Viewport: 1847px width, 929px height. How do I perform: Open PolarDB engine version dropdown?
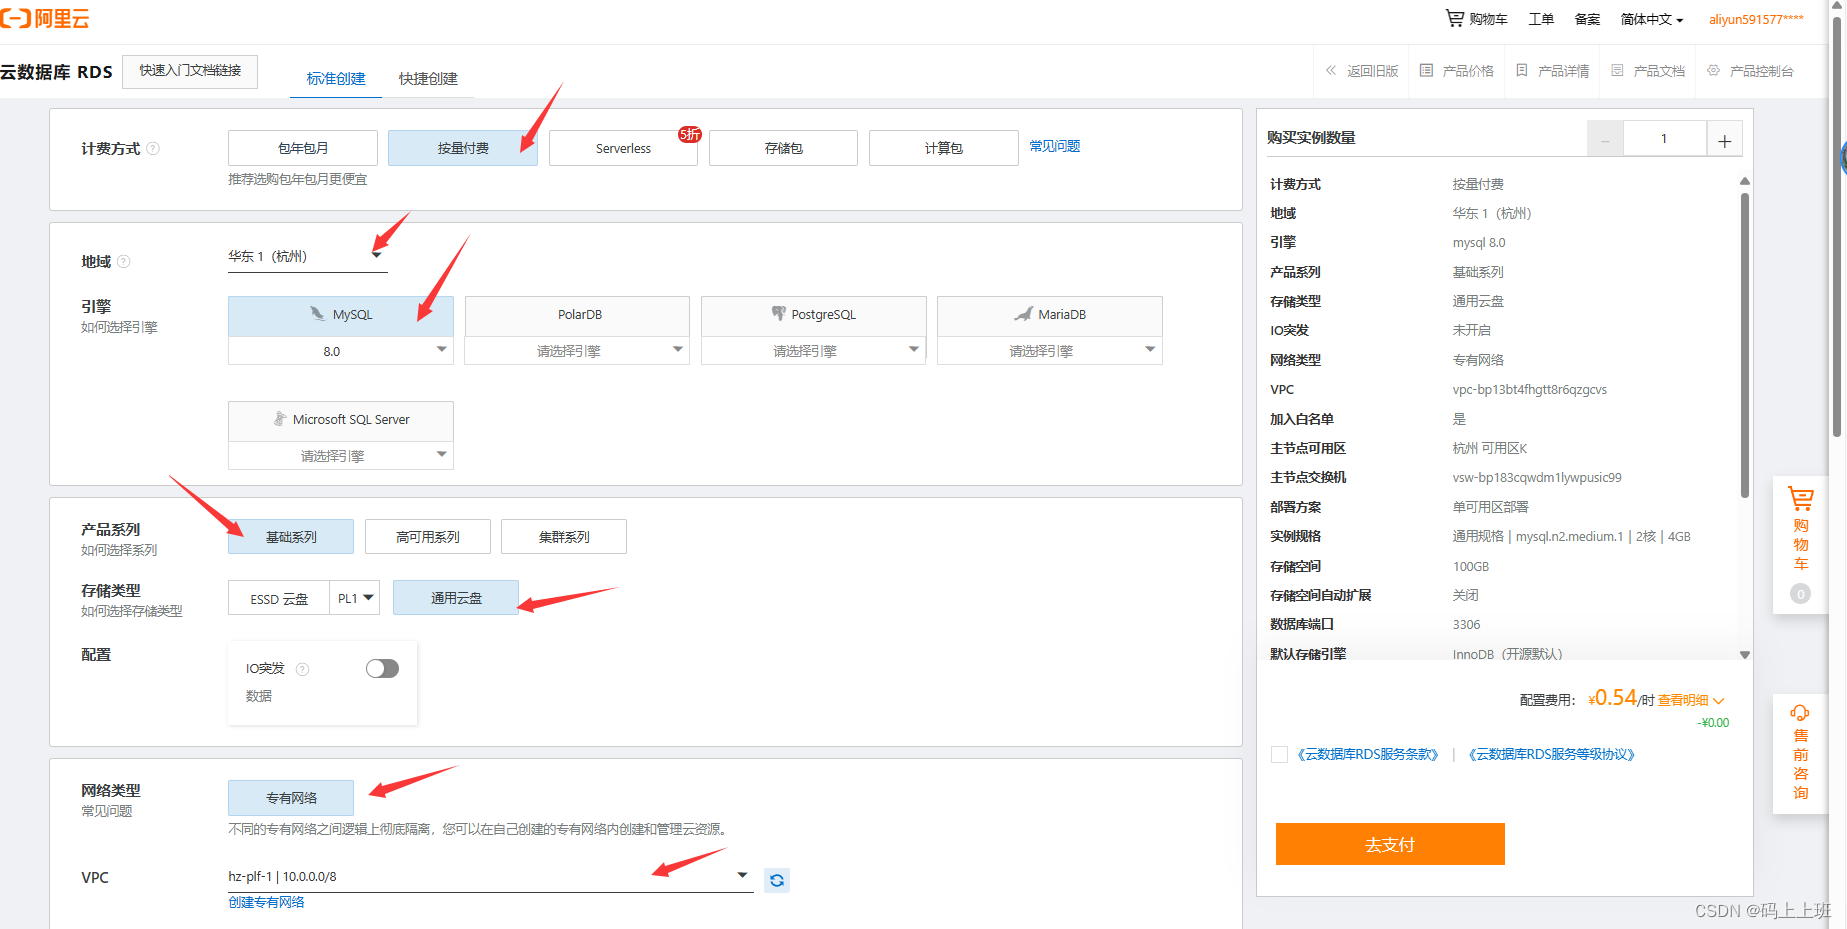point(577,351)
